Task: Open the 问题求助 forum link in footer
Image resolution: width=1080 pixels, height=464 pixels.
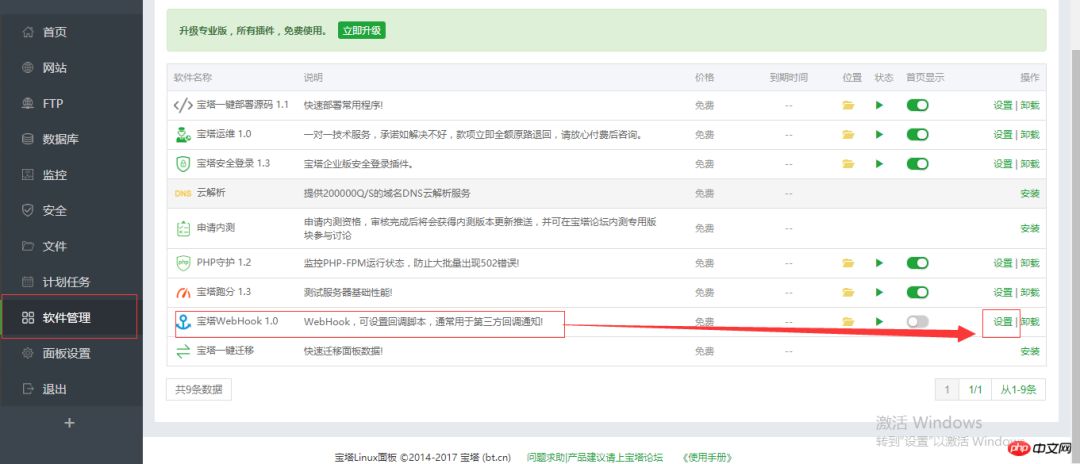Action: [594, 457]
